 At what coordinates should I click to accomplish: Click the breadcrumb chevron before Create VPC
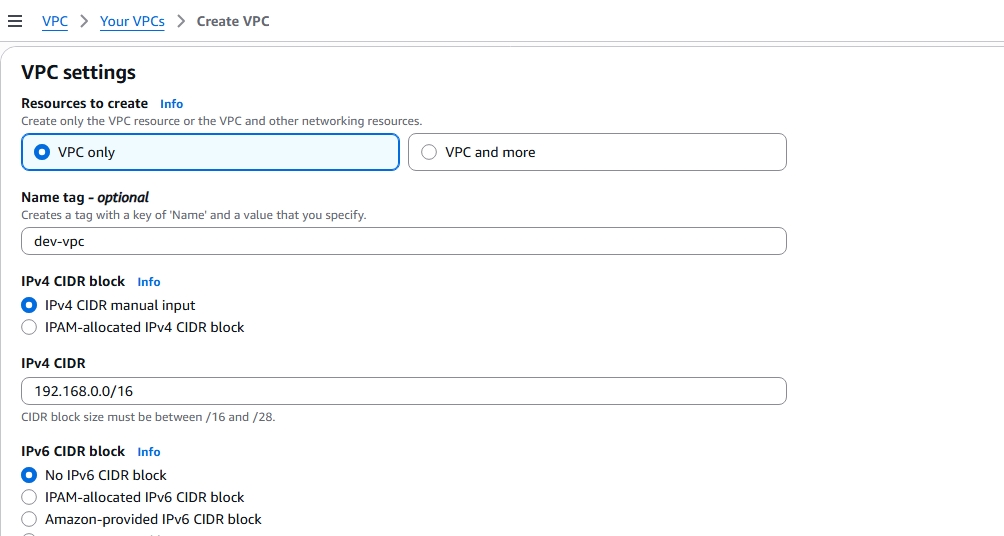click(x=181, y=21)
